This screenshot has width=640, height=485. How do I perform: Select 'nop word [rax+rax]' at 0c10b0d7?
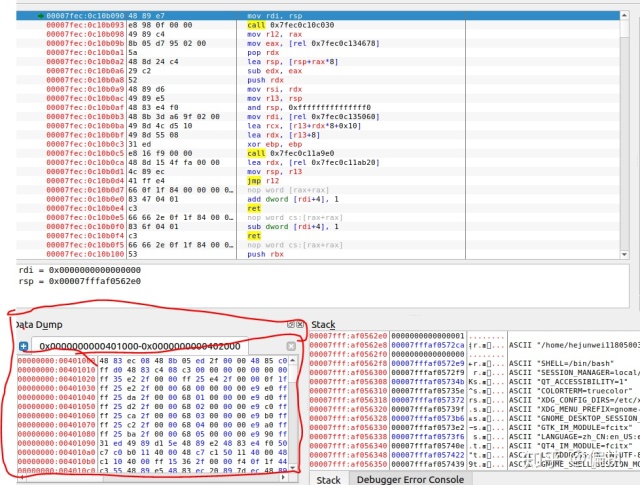pos(318,190)
